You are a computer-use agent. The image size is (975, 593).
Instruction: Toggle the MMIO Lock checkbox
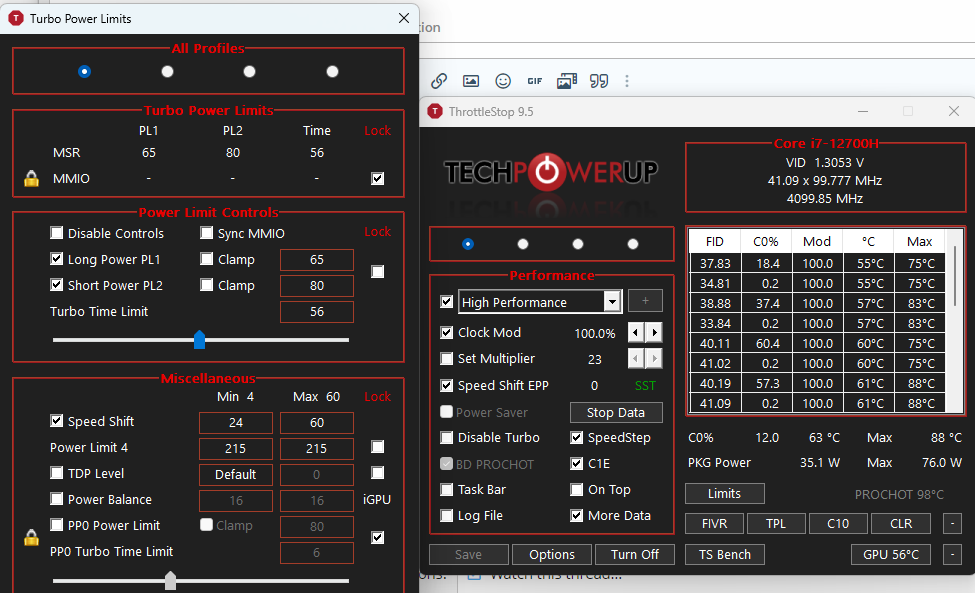coord(377,179)
